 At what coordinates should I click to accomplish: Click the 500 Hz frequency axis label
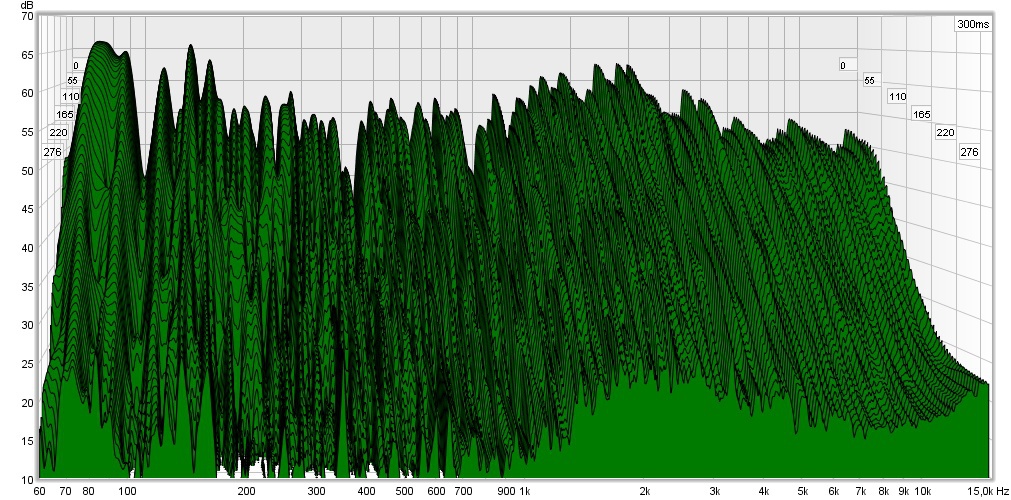(x=404, y=491)
